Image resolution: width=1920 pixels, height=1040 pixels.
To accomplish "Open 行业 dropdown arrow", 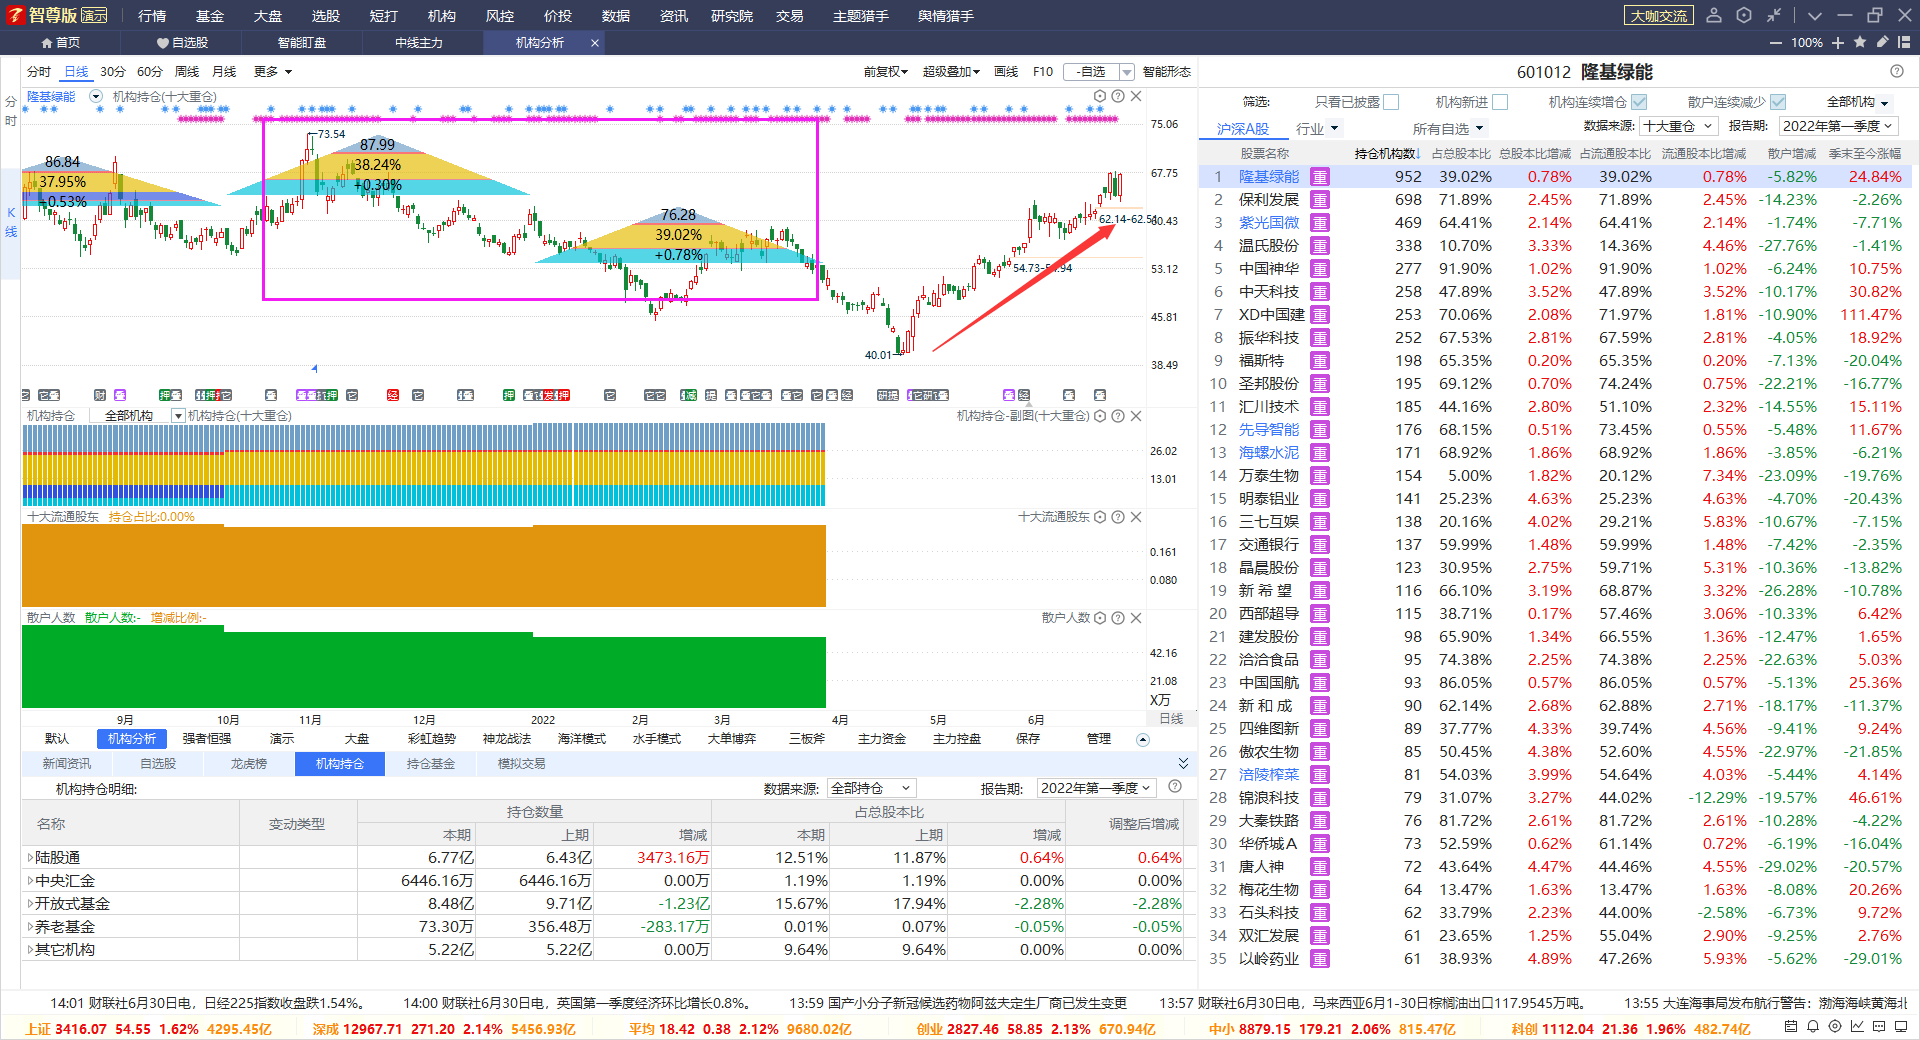I will point(1333,129).
